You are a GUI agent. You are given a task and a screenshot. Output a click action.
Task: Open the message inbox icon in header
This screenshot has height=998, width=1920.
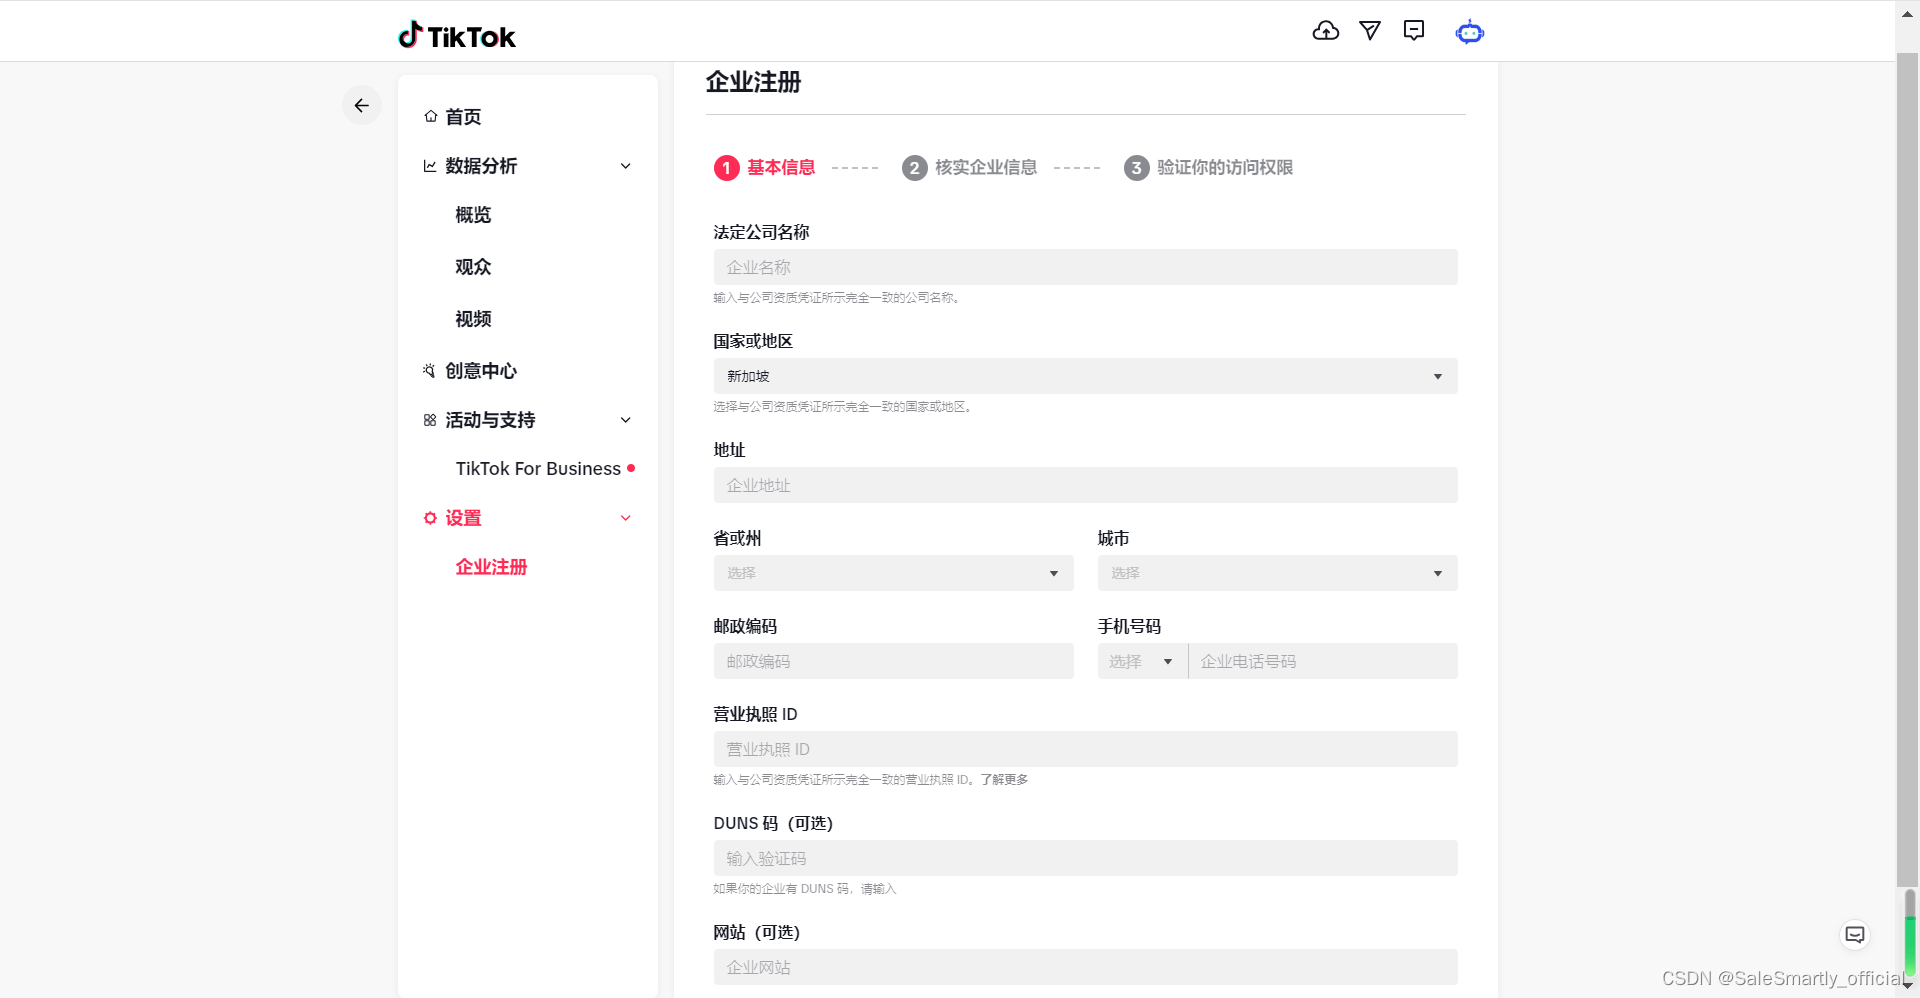point(1414,31)
